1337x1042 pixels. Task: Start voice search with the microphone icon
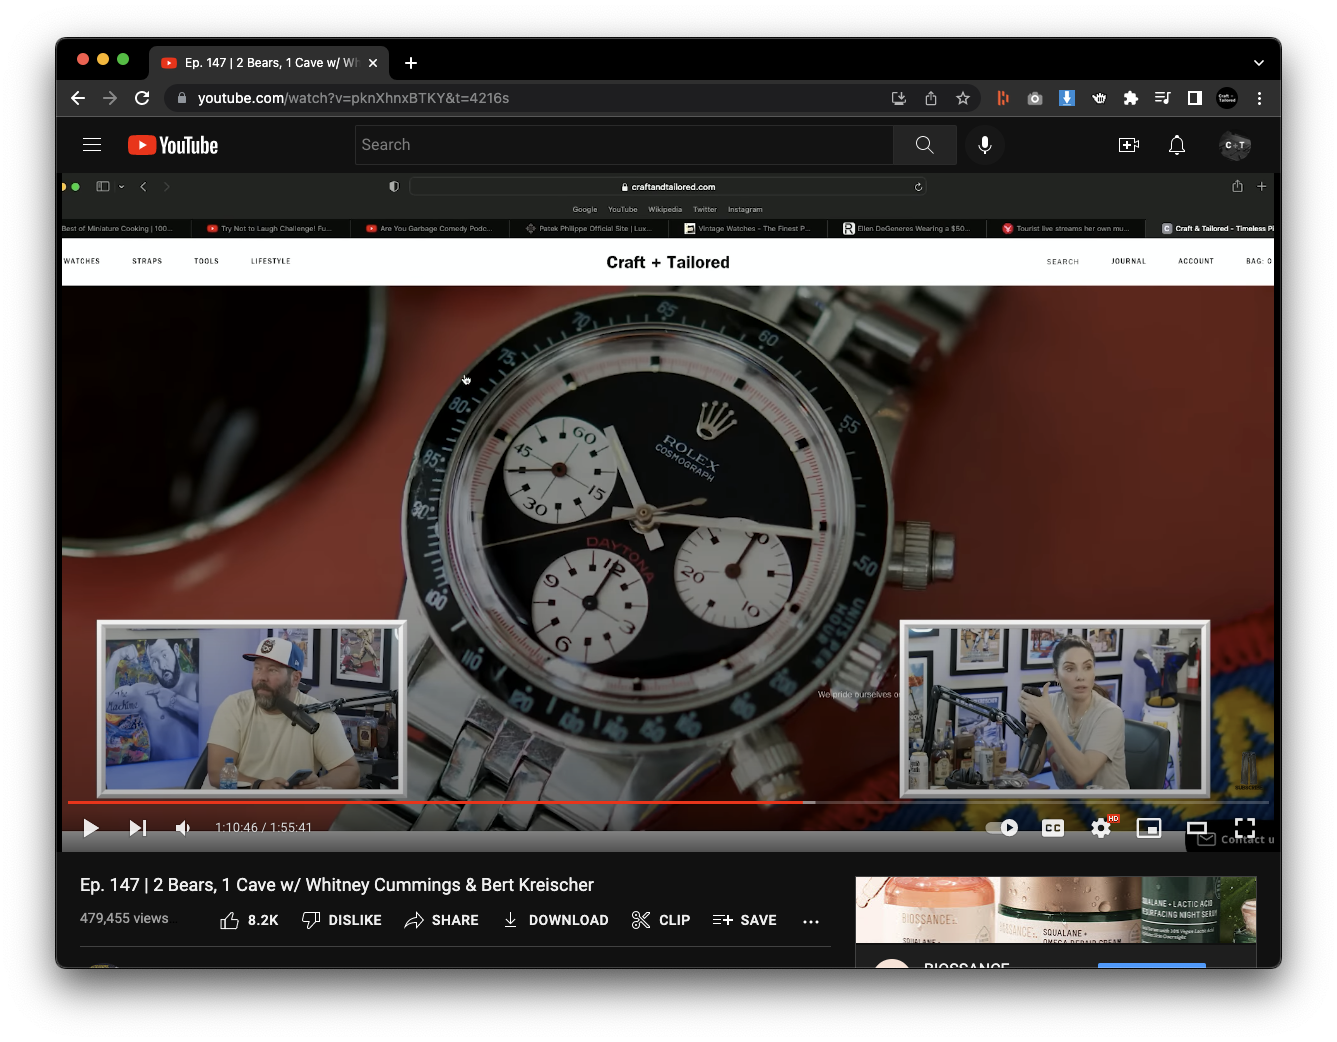(985, 145)
